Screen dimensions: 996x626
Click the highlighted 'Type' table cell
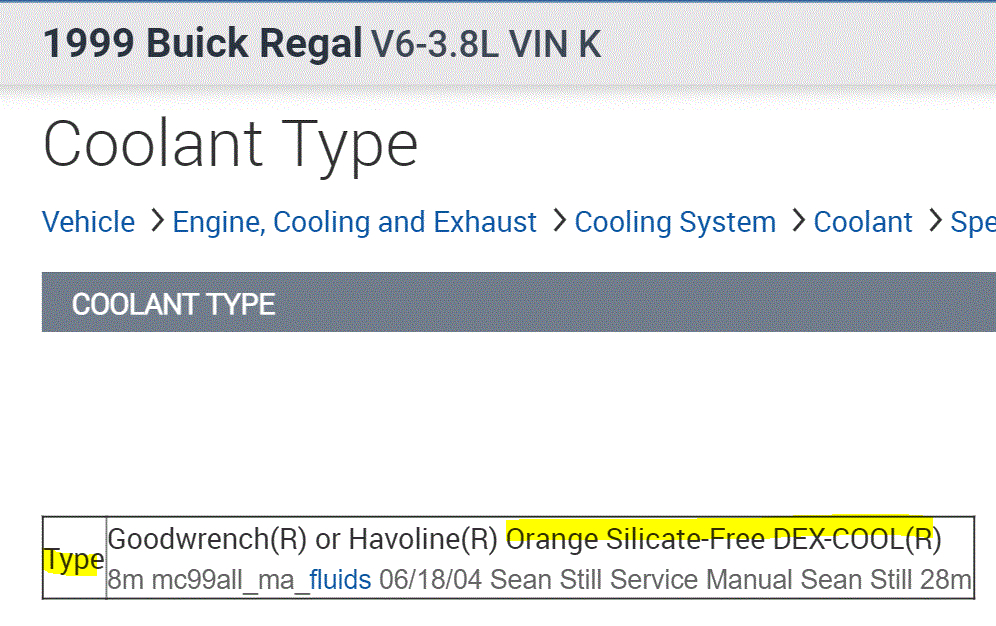[x=73, y=560]
